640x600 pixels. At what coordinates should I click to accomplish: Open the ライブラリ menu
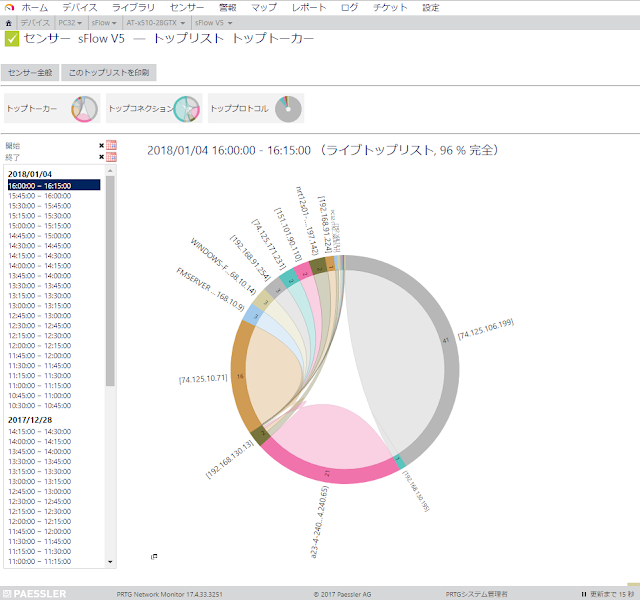[x=133, y=7]
